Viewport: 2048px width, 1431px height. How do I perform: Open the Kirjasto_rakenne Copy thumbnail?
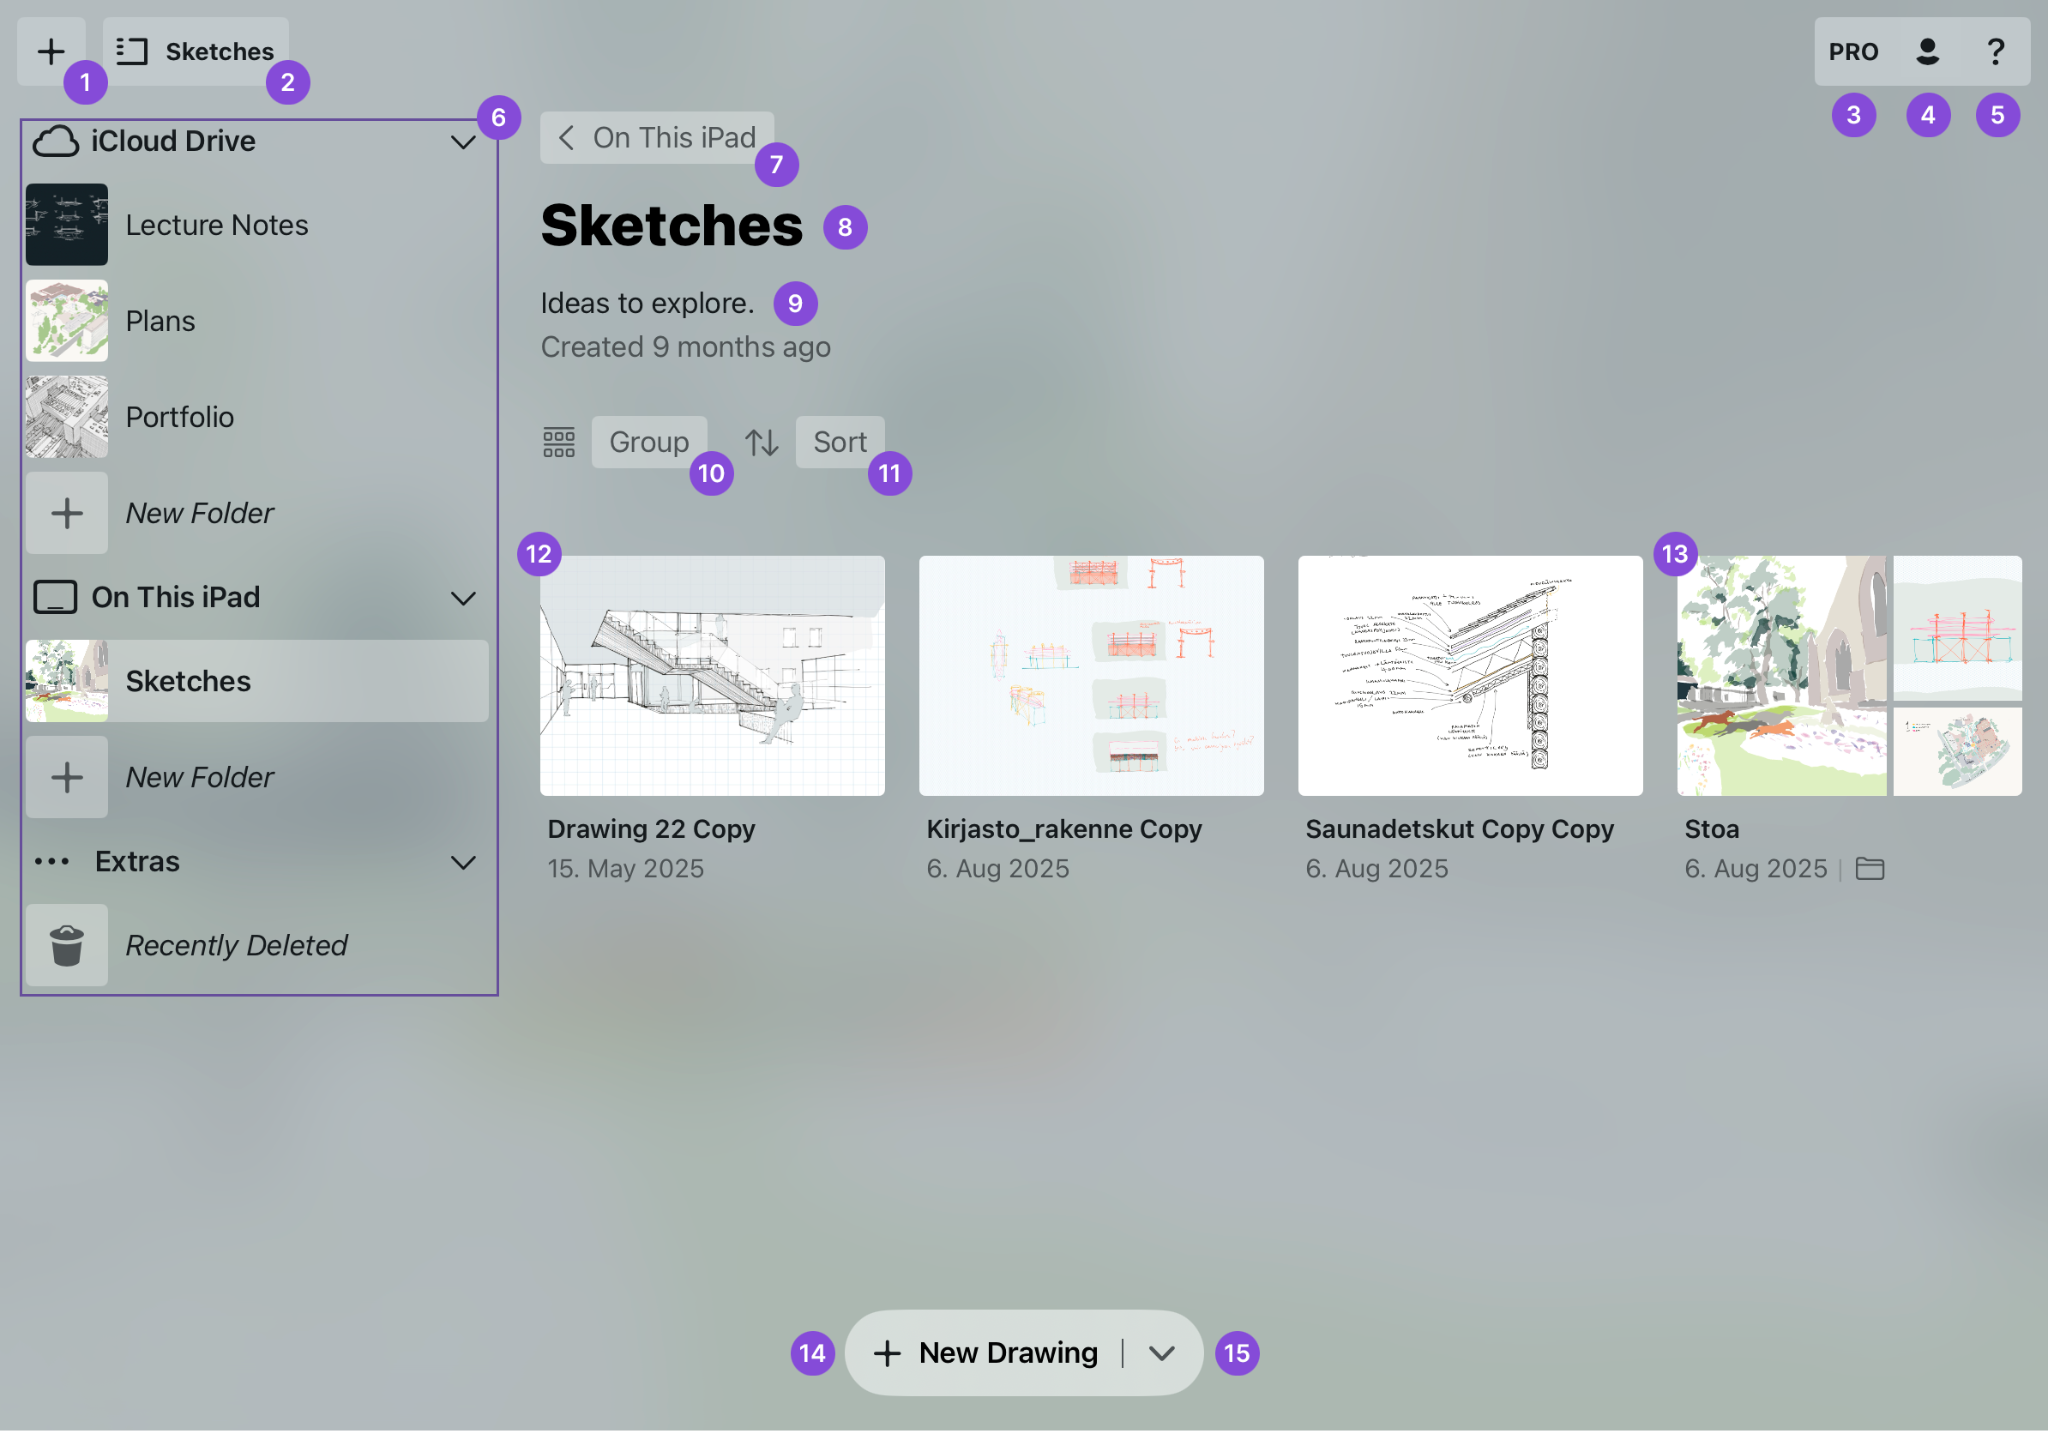tap(1091, 676)
